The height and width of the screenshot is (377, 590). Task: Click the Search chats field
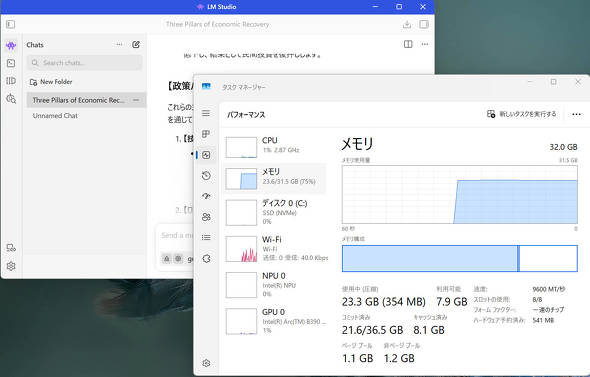[84, 63]
